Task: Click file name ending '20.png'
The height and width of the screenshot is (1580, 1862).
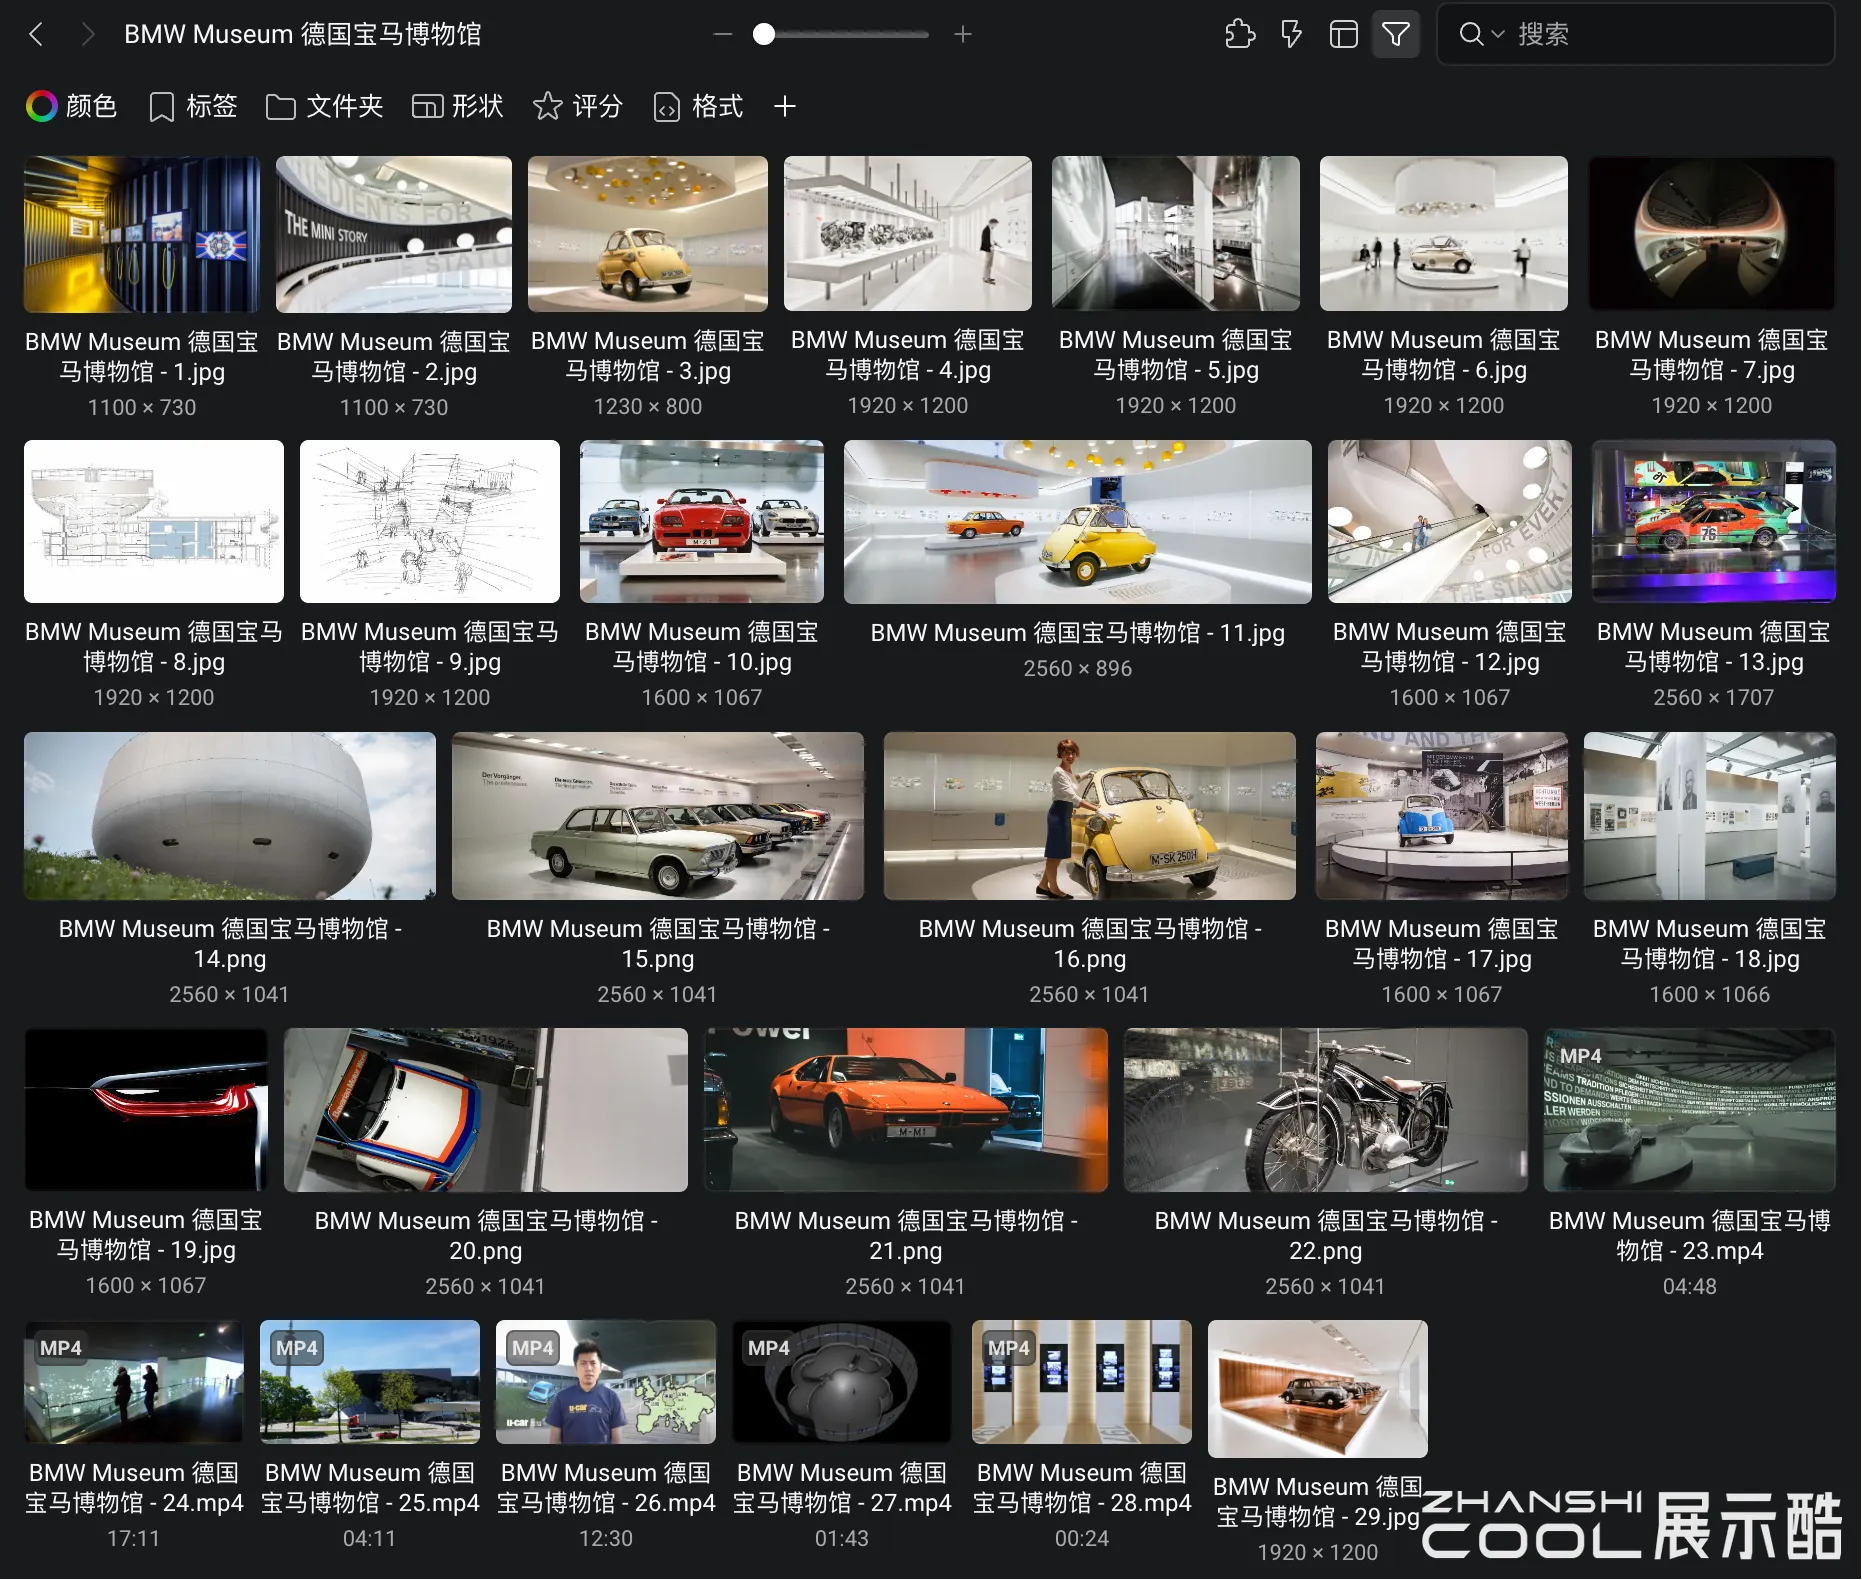Action: click(x=486, y=1236)
